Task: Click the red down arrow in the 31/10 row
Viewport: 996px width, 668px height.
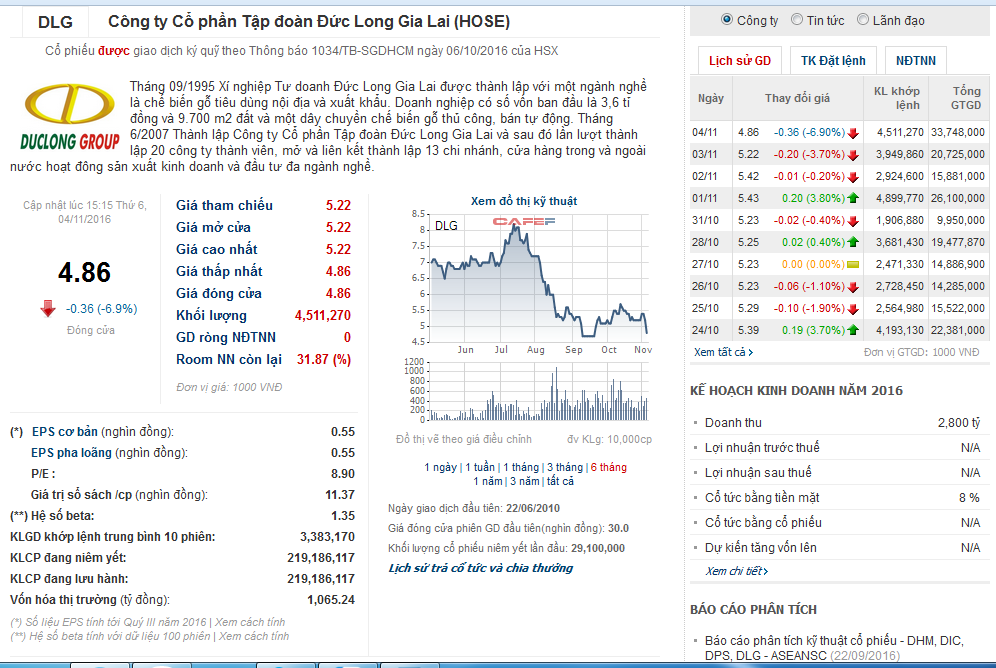Action: tap(853, 220)
